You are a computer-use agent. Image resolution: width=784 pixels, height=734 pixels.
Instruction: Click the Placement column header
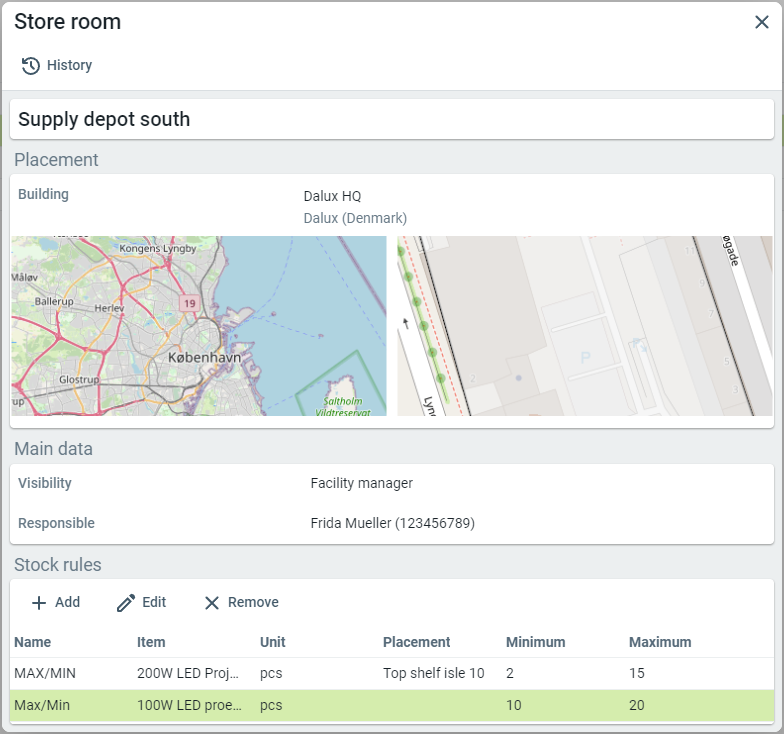click(x=416, y=642)
